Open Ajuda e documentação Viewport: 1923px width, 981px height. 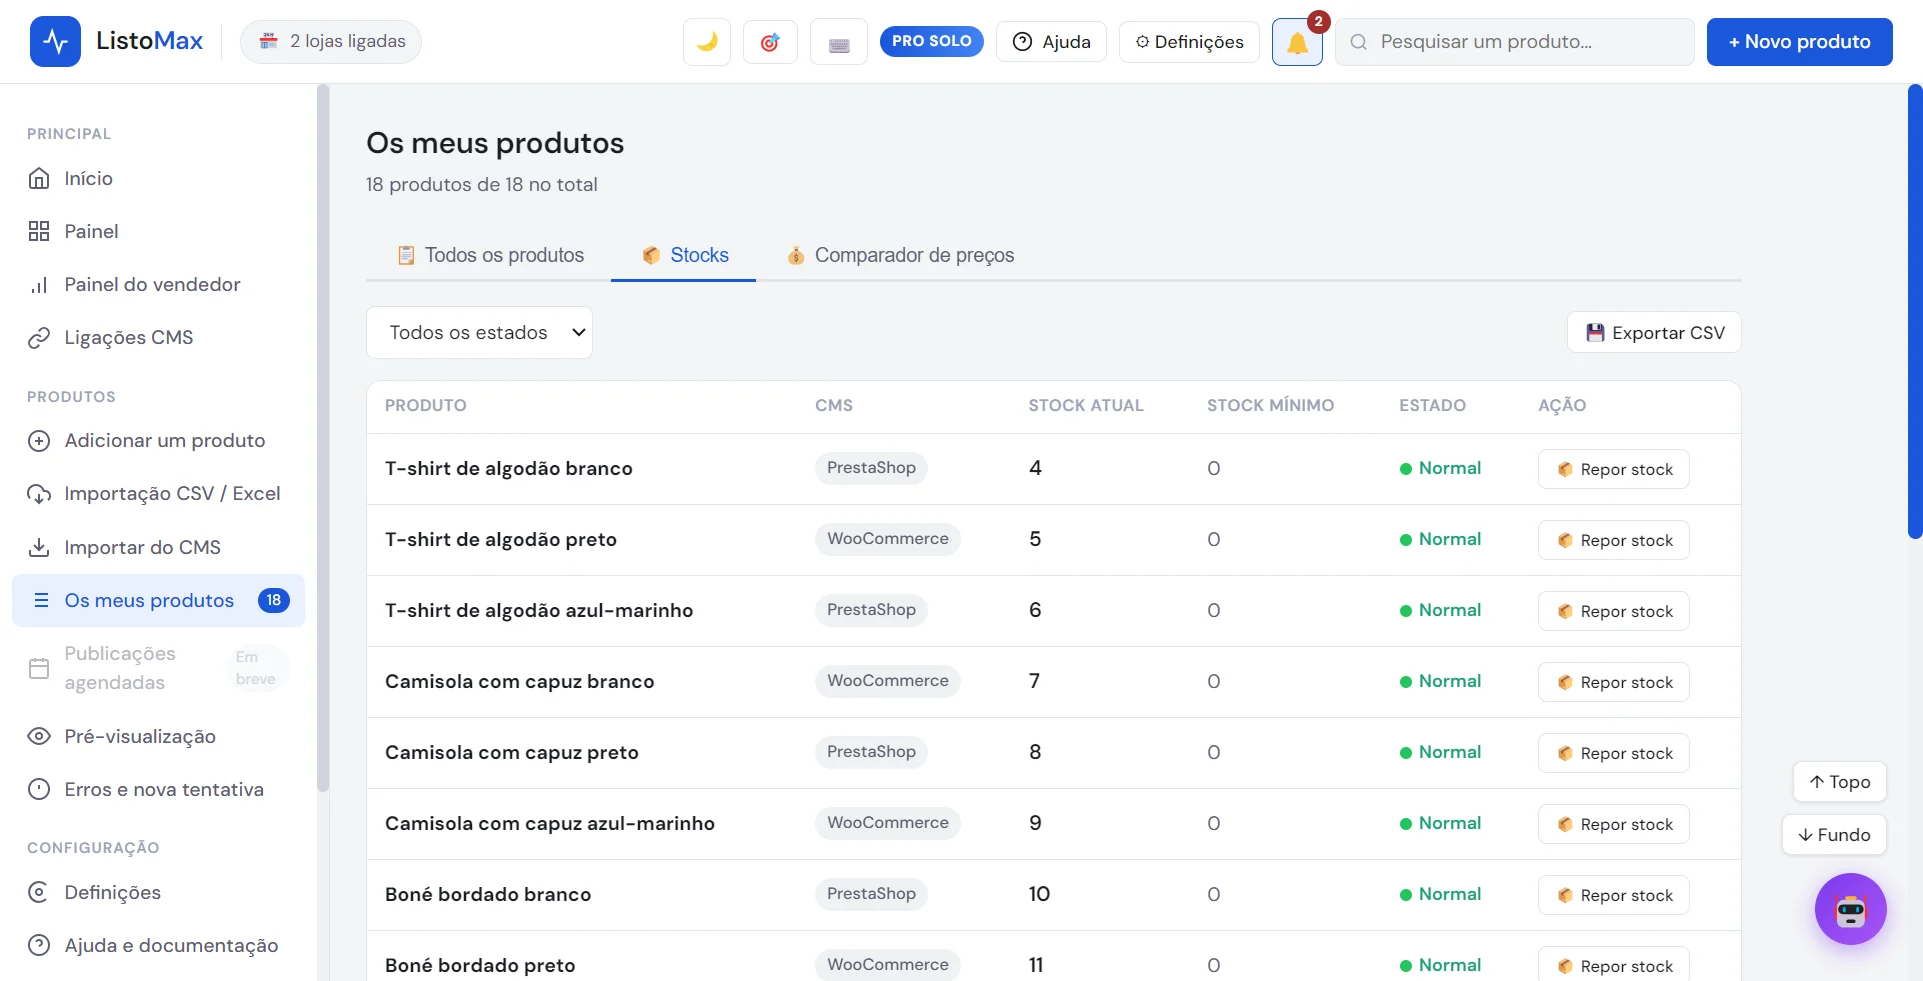click(160, 945)
